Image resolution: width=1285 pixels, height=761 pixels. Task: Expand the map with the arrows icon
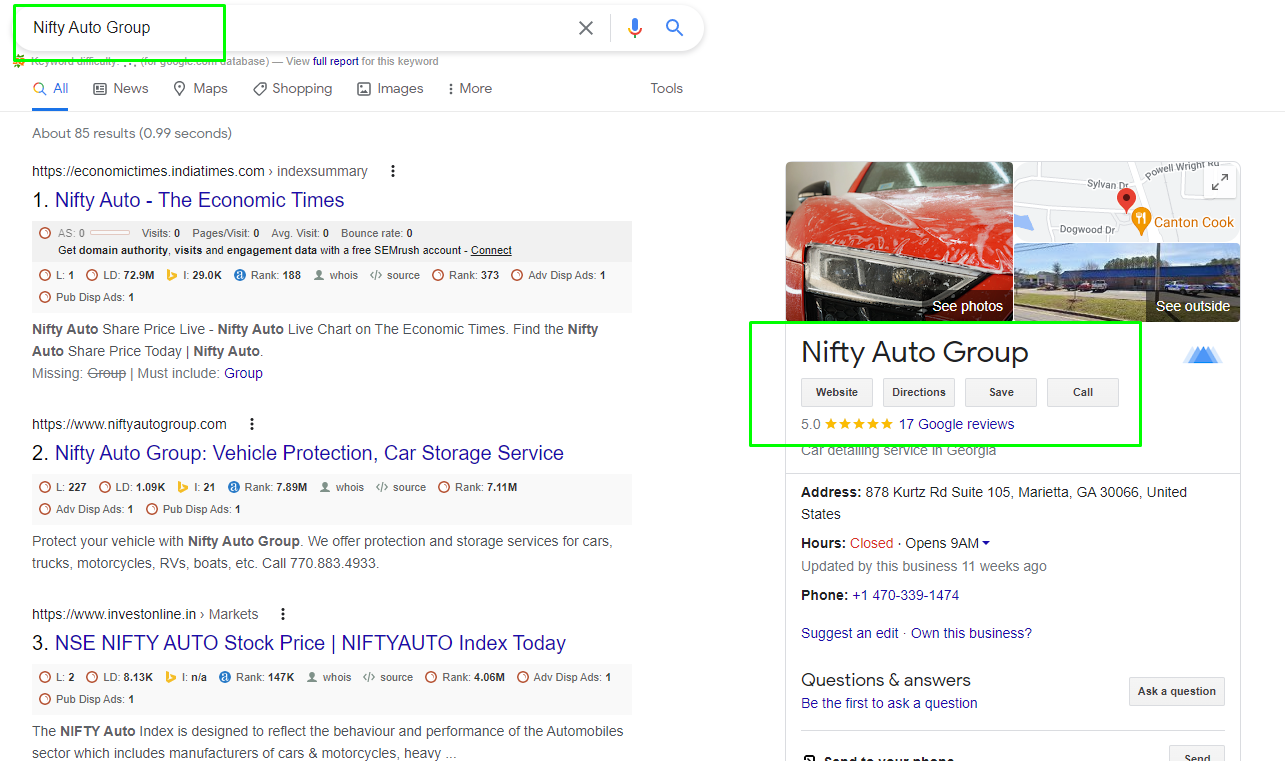[1220, 183]
